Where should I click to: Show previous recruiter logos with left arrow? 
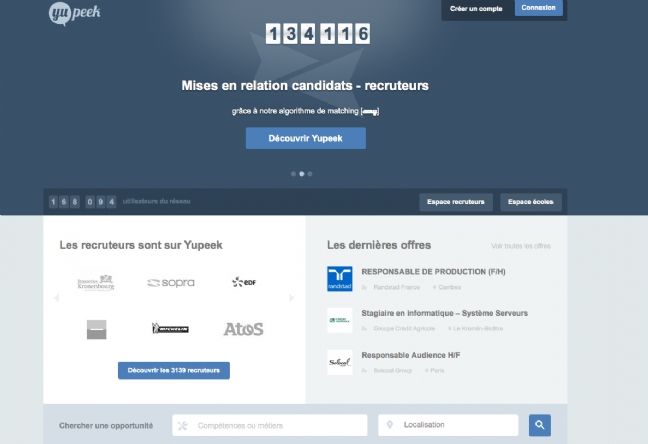tap(57, 298)
